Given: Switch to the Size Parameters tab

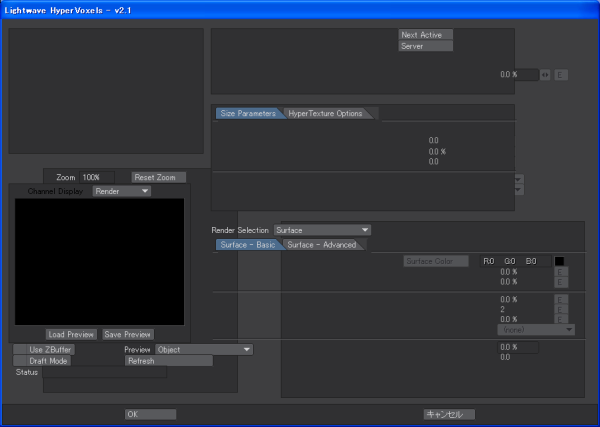Looking at the screenshot, I should (248, 113).
